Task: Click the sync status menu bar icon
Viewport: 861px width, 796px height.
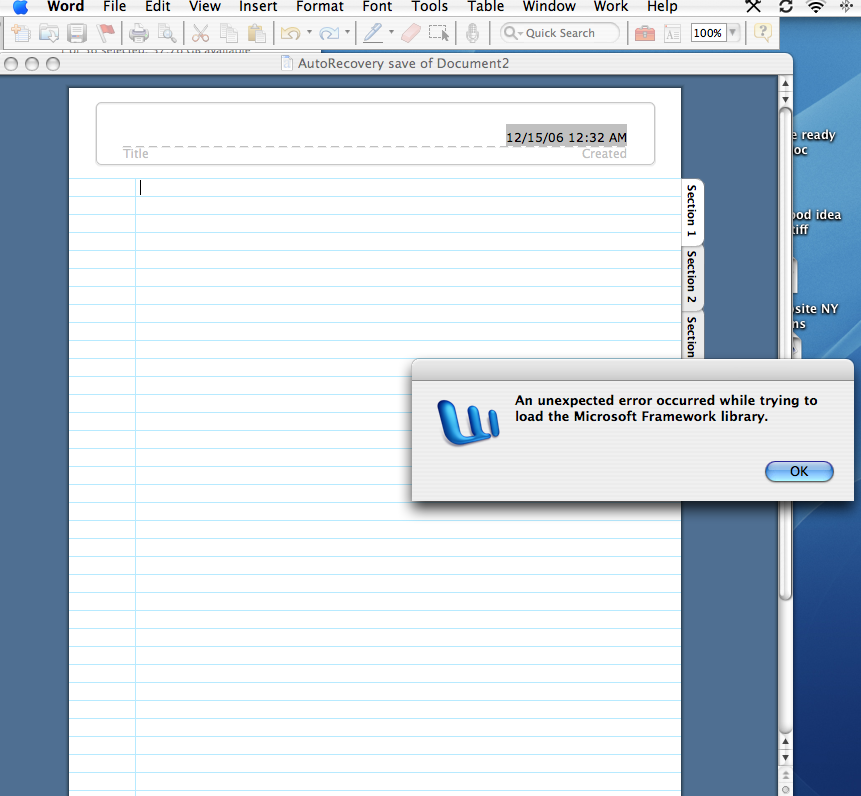Action: tap(786, 7)
